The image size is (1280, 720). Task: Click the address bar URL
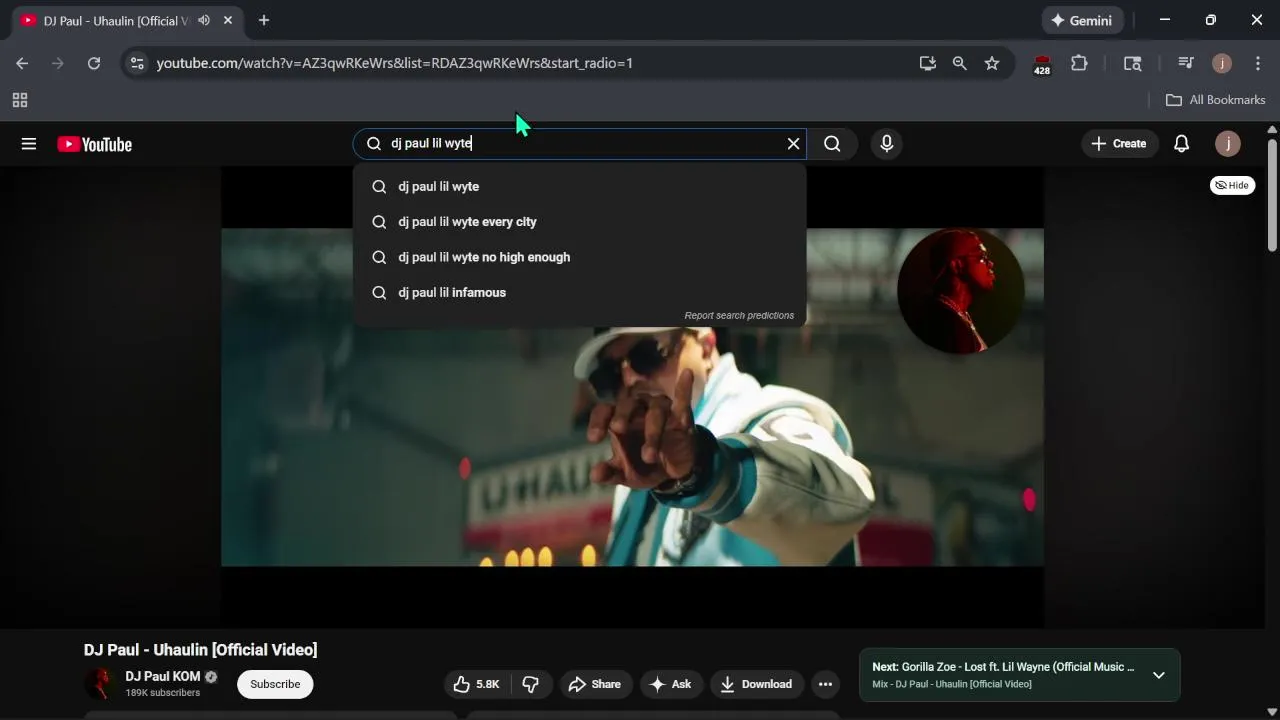click(x=394, y=63)
